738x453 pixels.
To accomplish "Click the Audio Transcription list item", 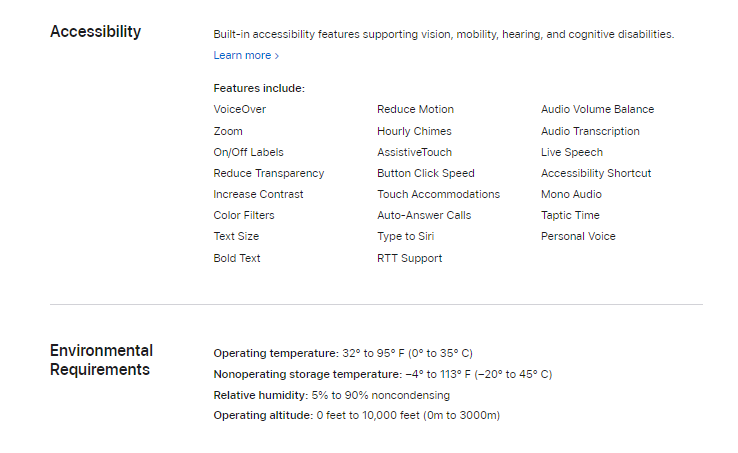I will point(590,131).
